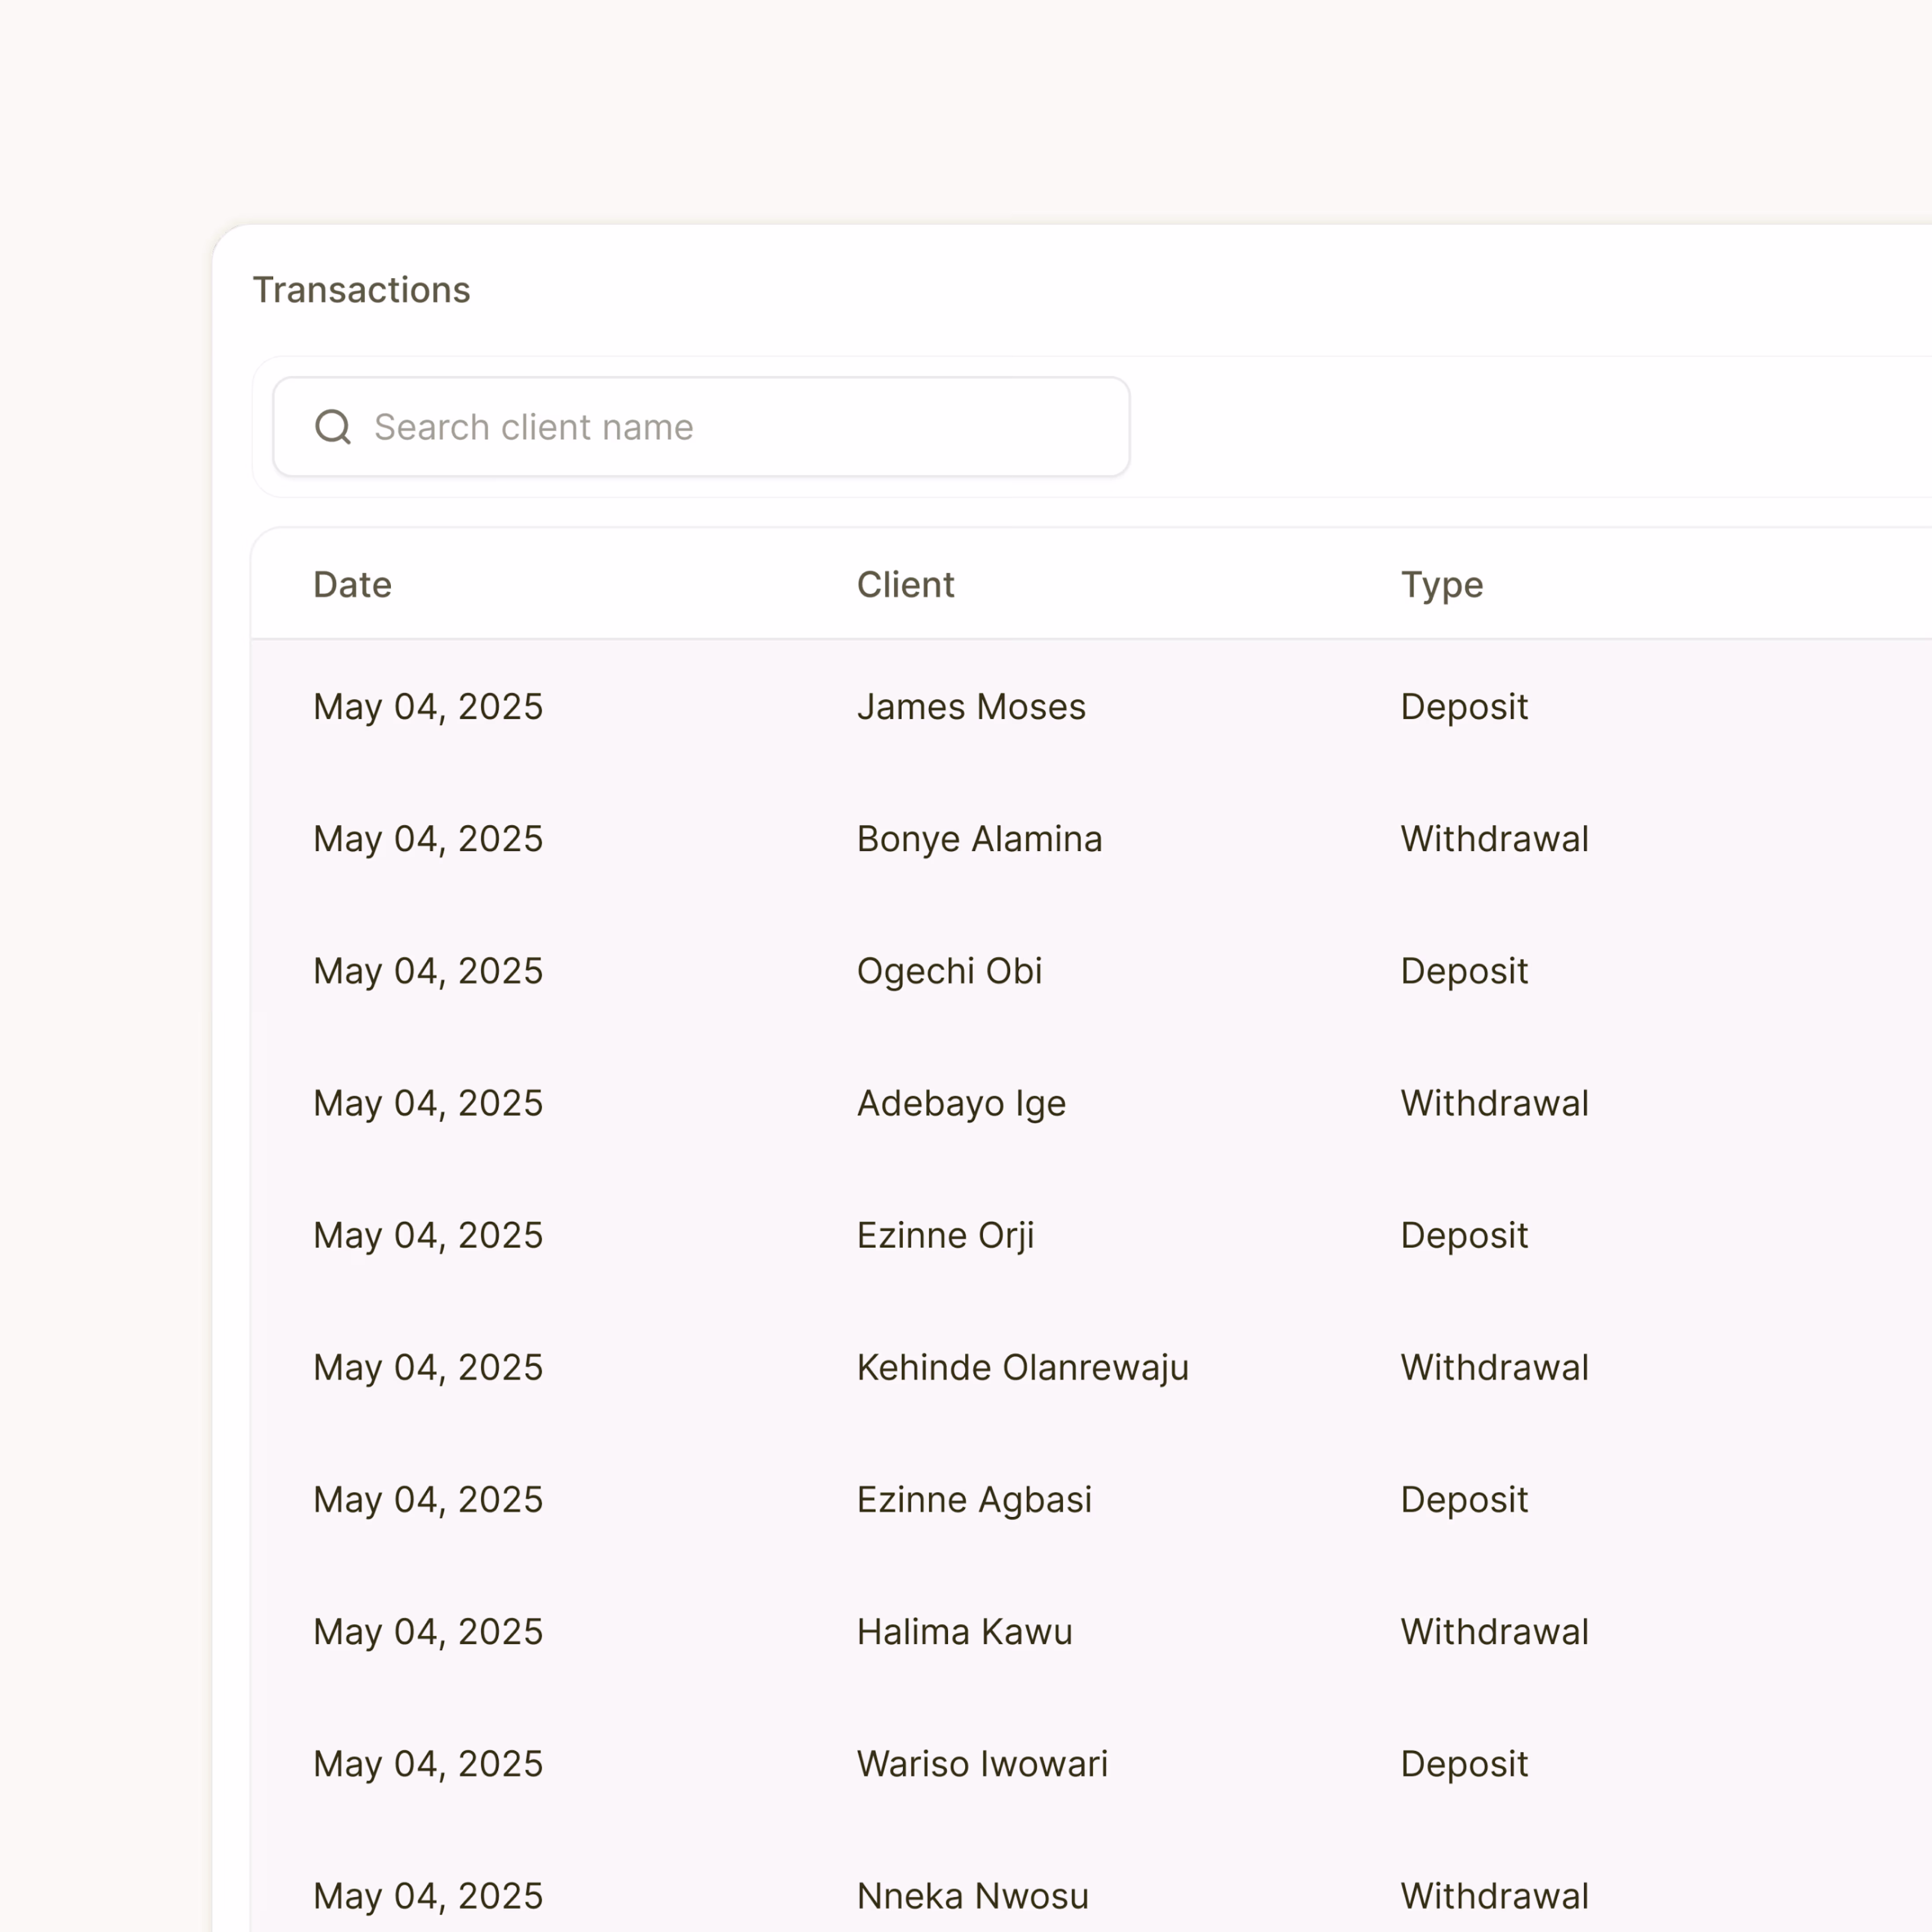1932x1932 pixels.
Task: Click the Transactions heading
Action: pos(361,290)
